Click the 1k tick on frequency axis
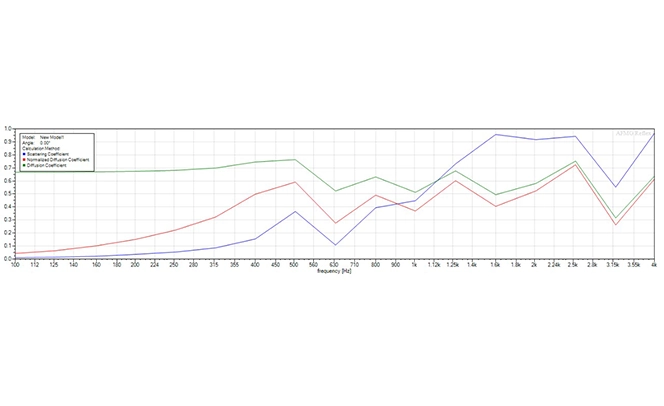 [x=415, y=265]
